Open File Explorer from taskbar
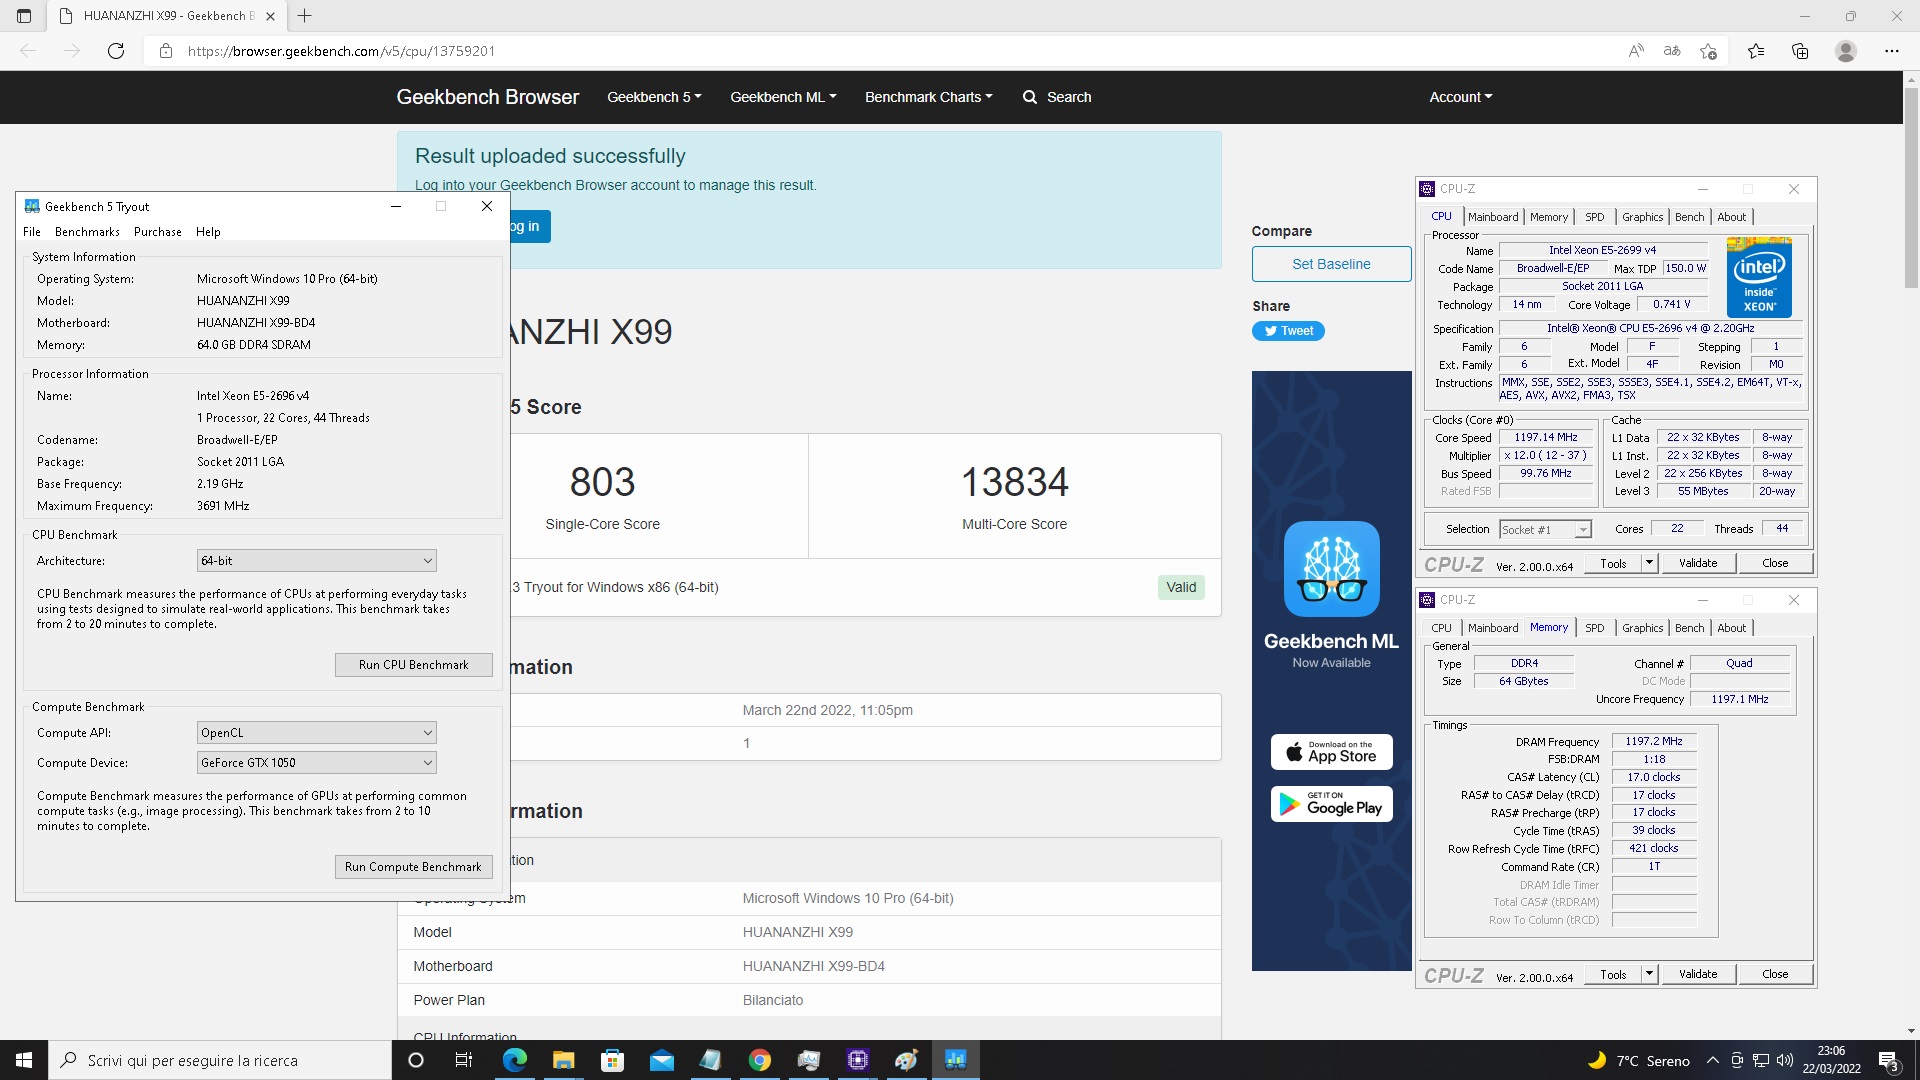The height and width of the screenshot is (1080, 1920). click(x=563, y=1060)
